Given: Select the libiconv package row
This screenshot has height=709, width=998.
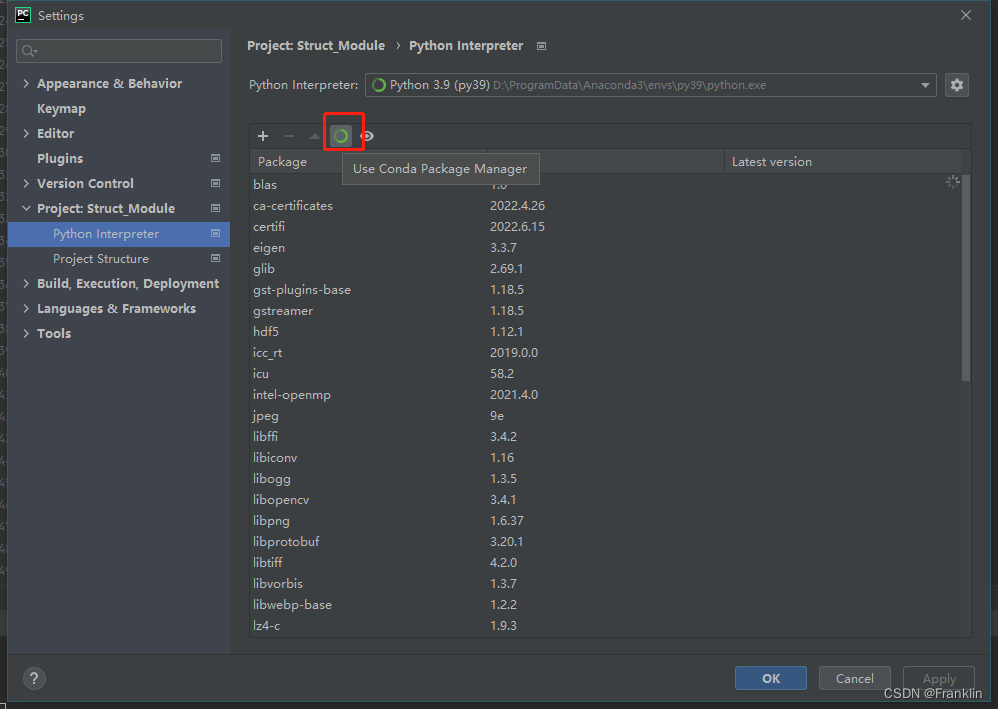Looking at the screenshot, I should (x=605, y=458).
